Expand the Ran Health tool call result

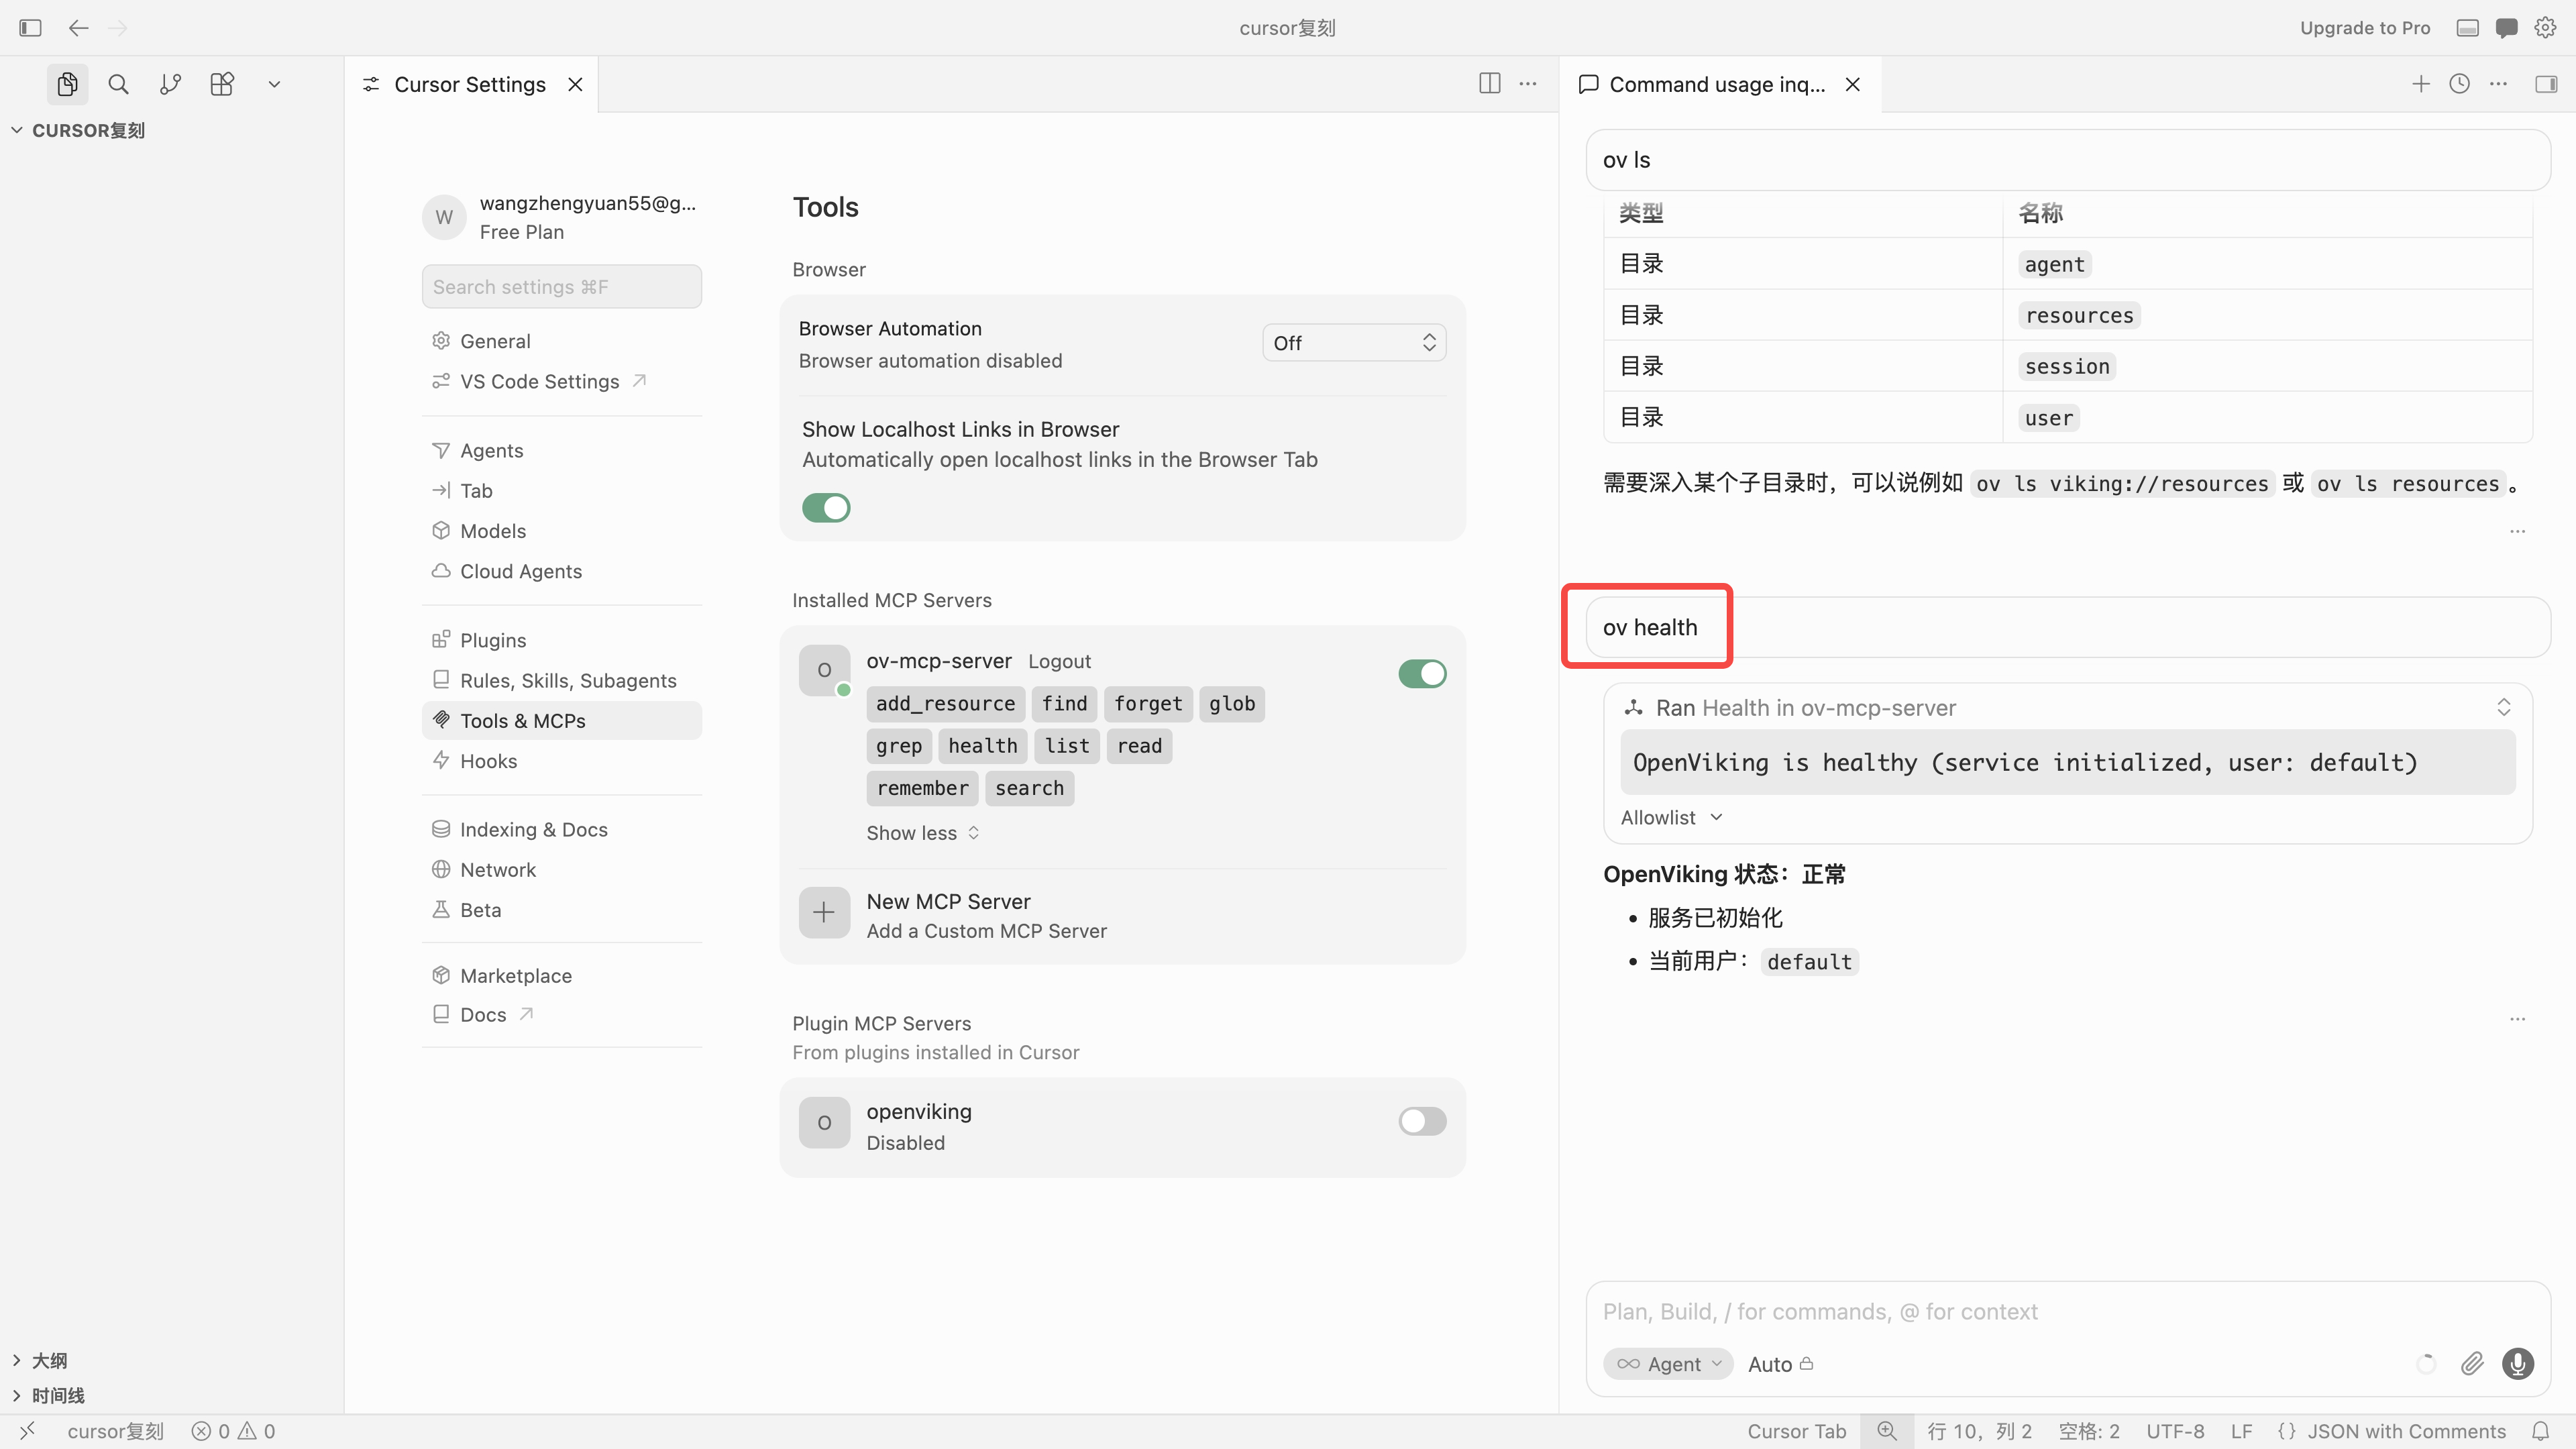2503,707
